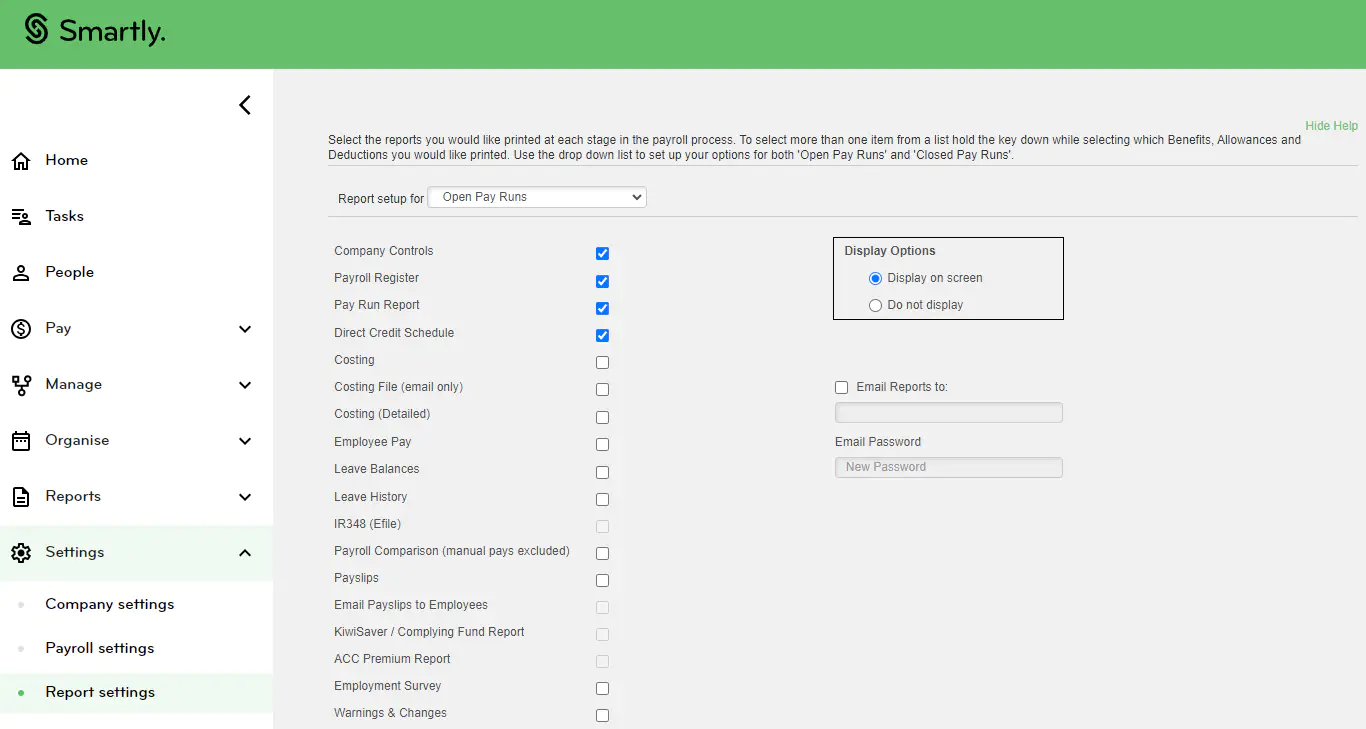
Task: Click the Hide Help link
Action: 1330,125
